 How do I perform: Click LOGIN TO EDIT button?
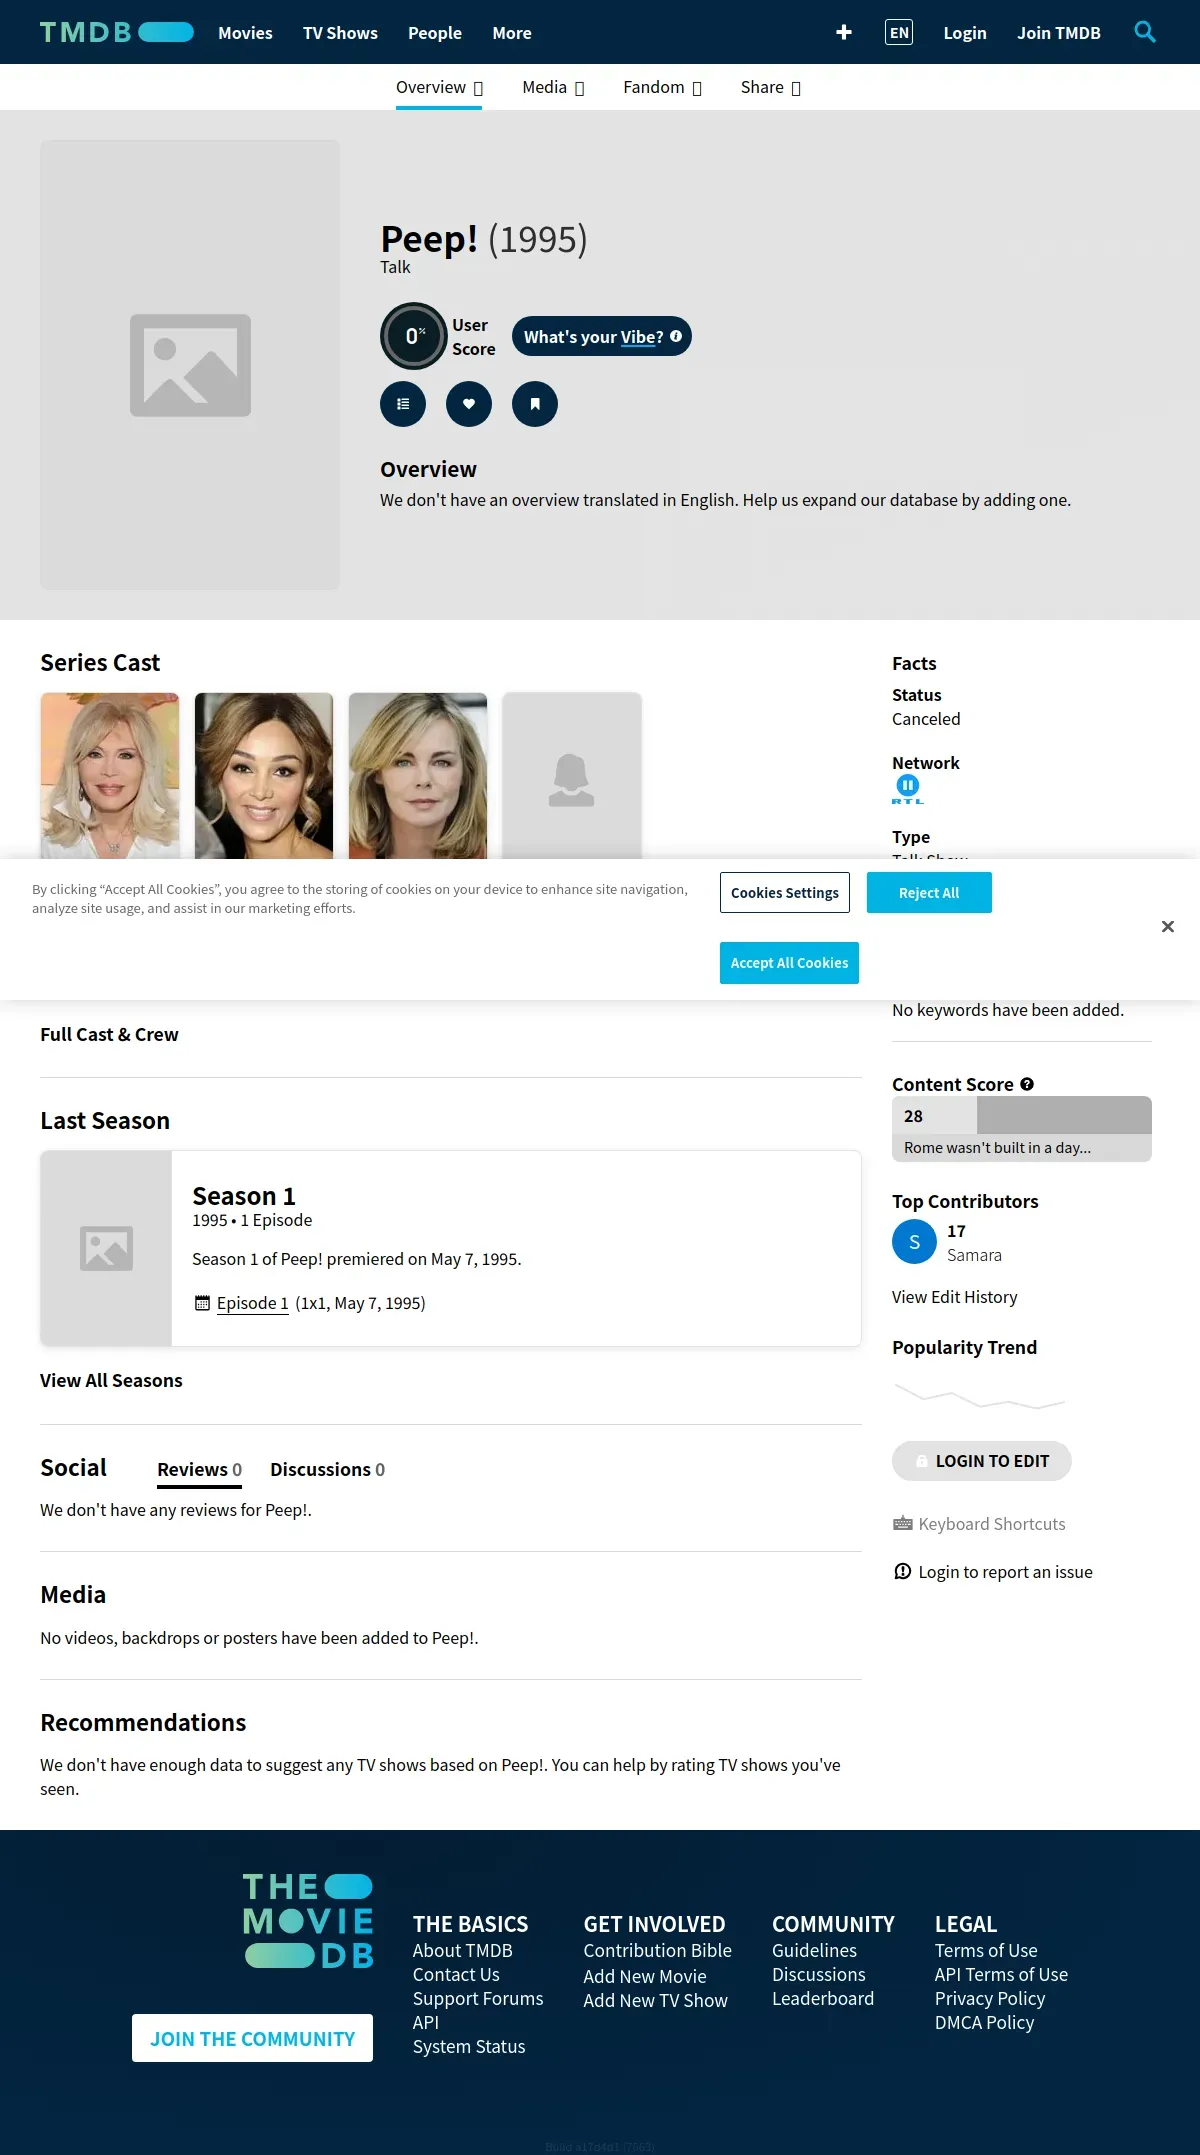point(982,1461)
